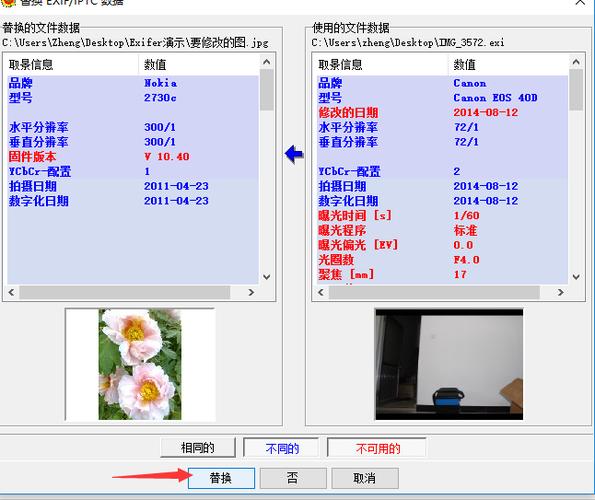Click up arrow of left list scrollbar

click(x=267, y=62)
